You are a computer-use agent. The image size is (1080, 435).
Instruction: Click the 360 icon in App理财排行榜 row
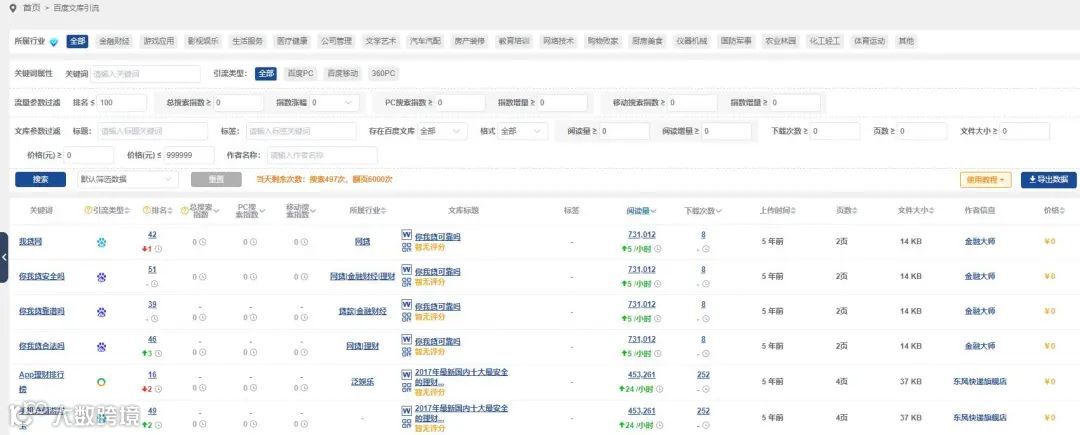(x=101, y=381)
